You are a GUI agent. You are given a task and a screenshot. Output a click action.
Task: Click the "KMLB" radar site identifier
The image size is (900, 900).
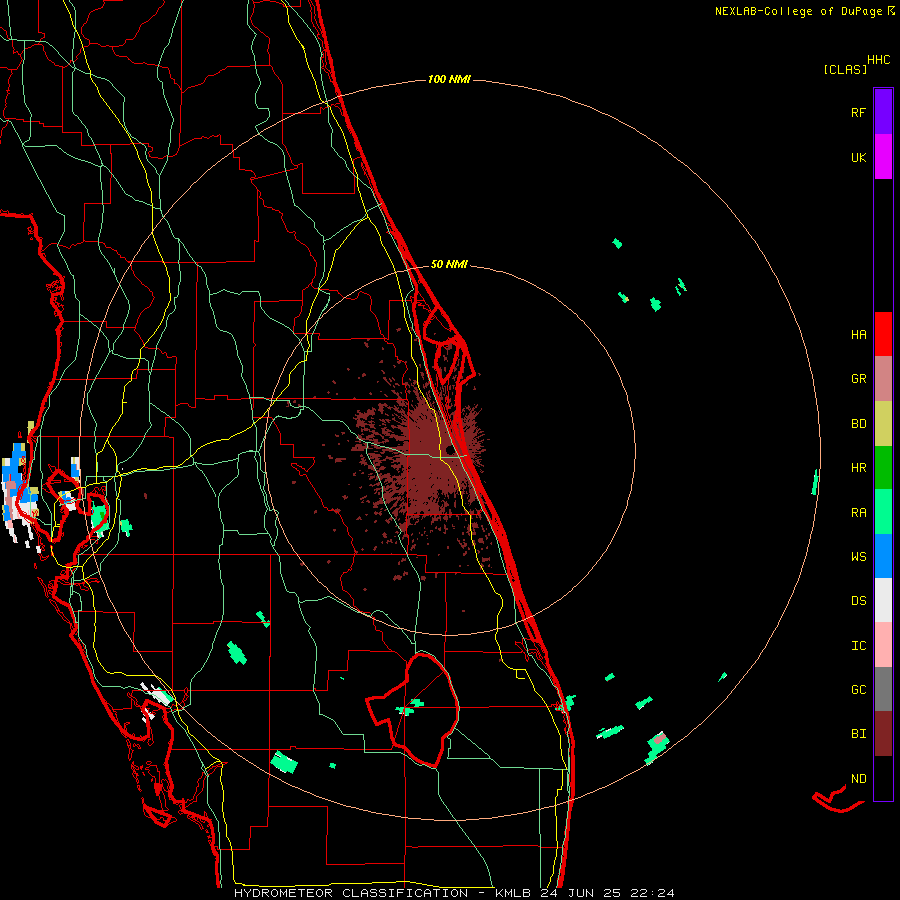tap(513, 893)
